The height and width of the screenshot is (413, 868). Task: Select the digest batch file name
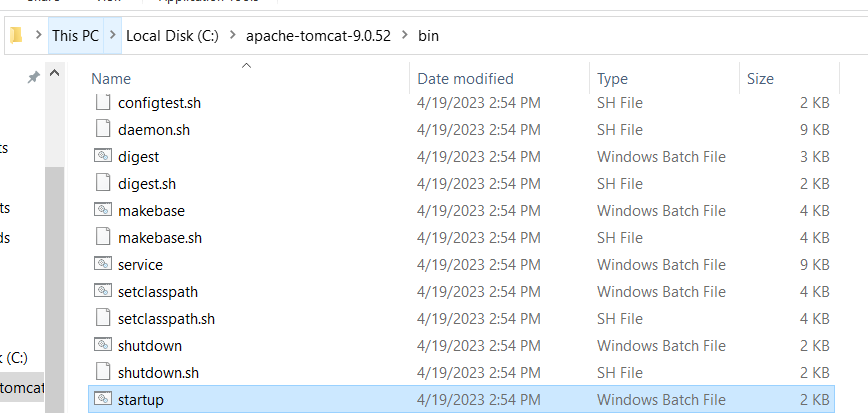coord(138,157)
